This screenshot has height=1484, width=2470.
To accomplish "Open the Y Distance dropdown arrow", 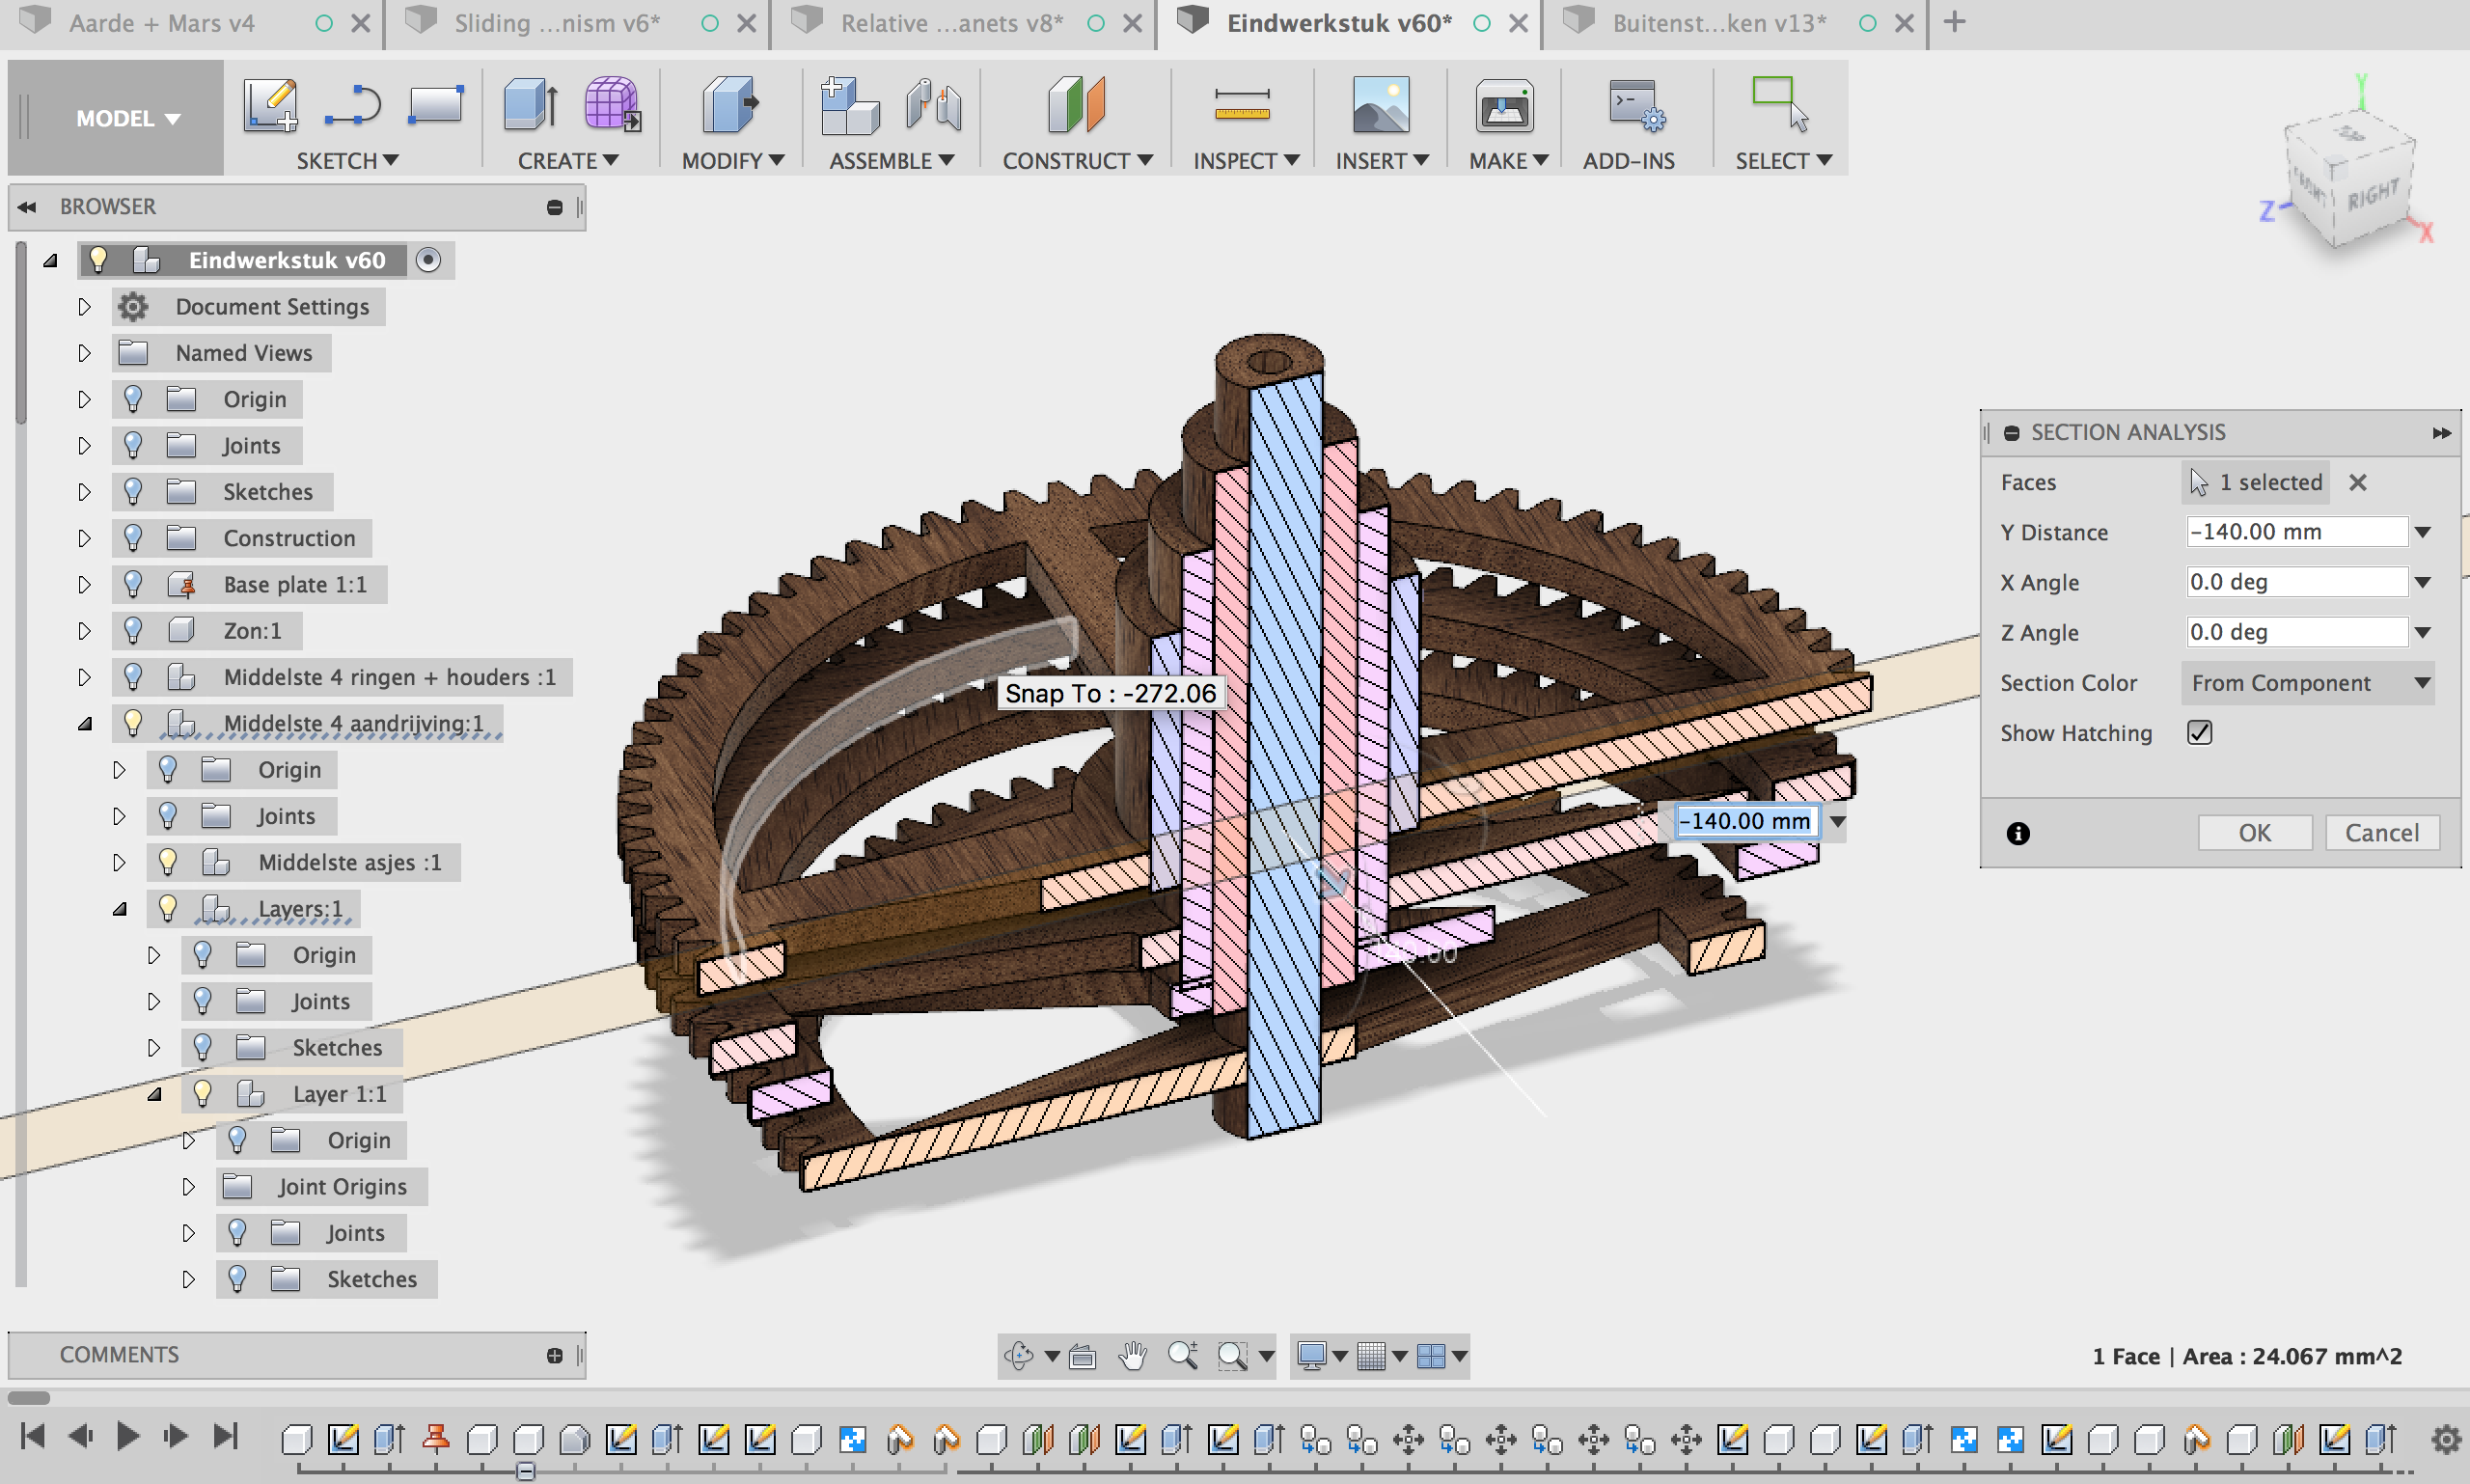I will click(2422, 532).
